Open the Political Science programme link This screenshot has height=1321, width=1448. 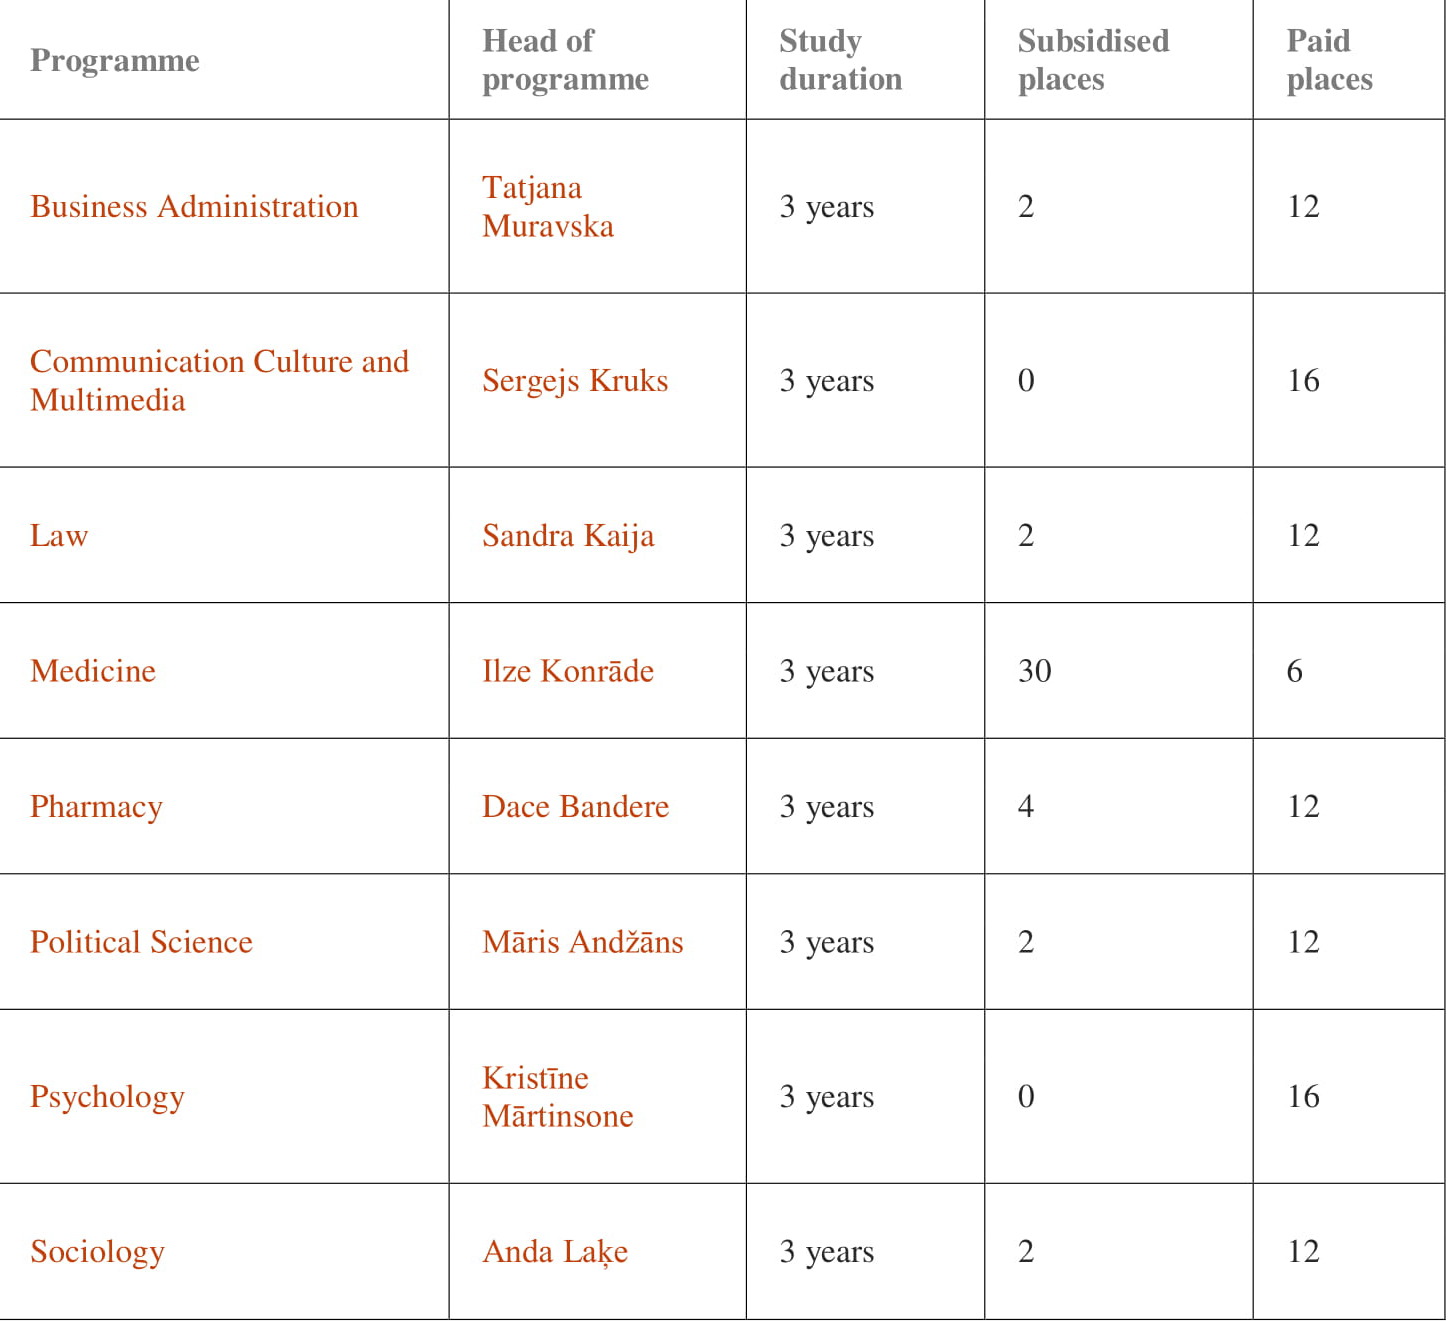pos(141,942)
